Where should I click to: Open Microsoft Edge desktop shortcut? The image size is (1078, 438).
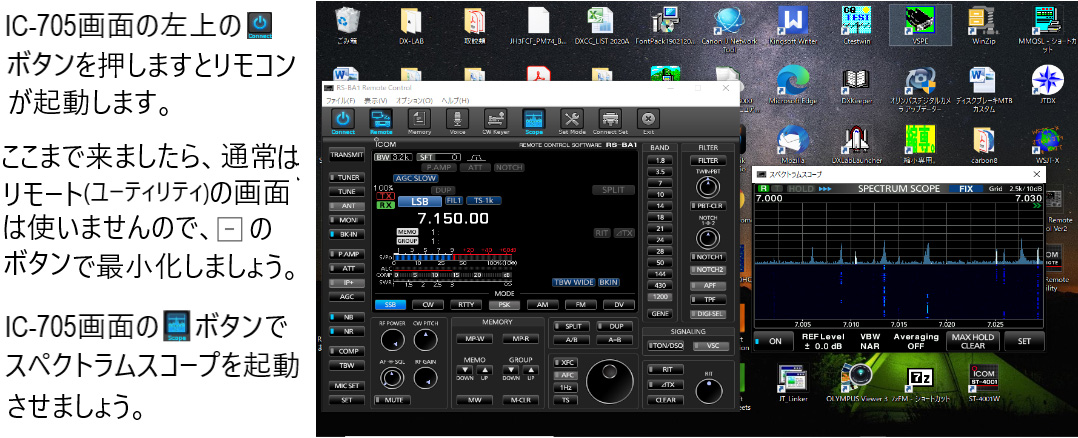coord(792,85)
